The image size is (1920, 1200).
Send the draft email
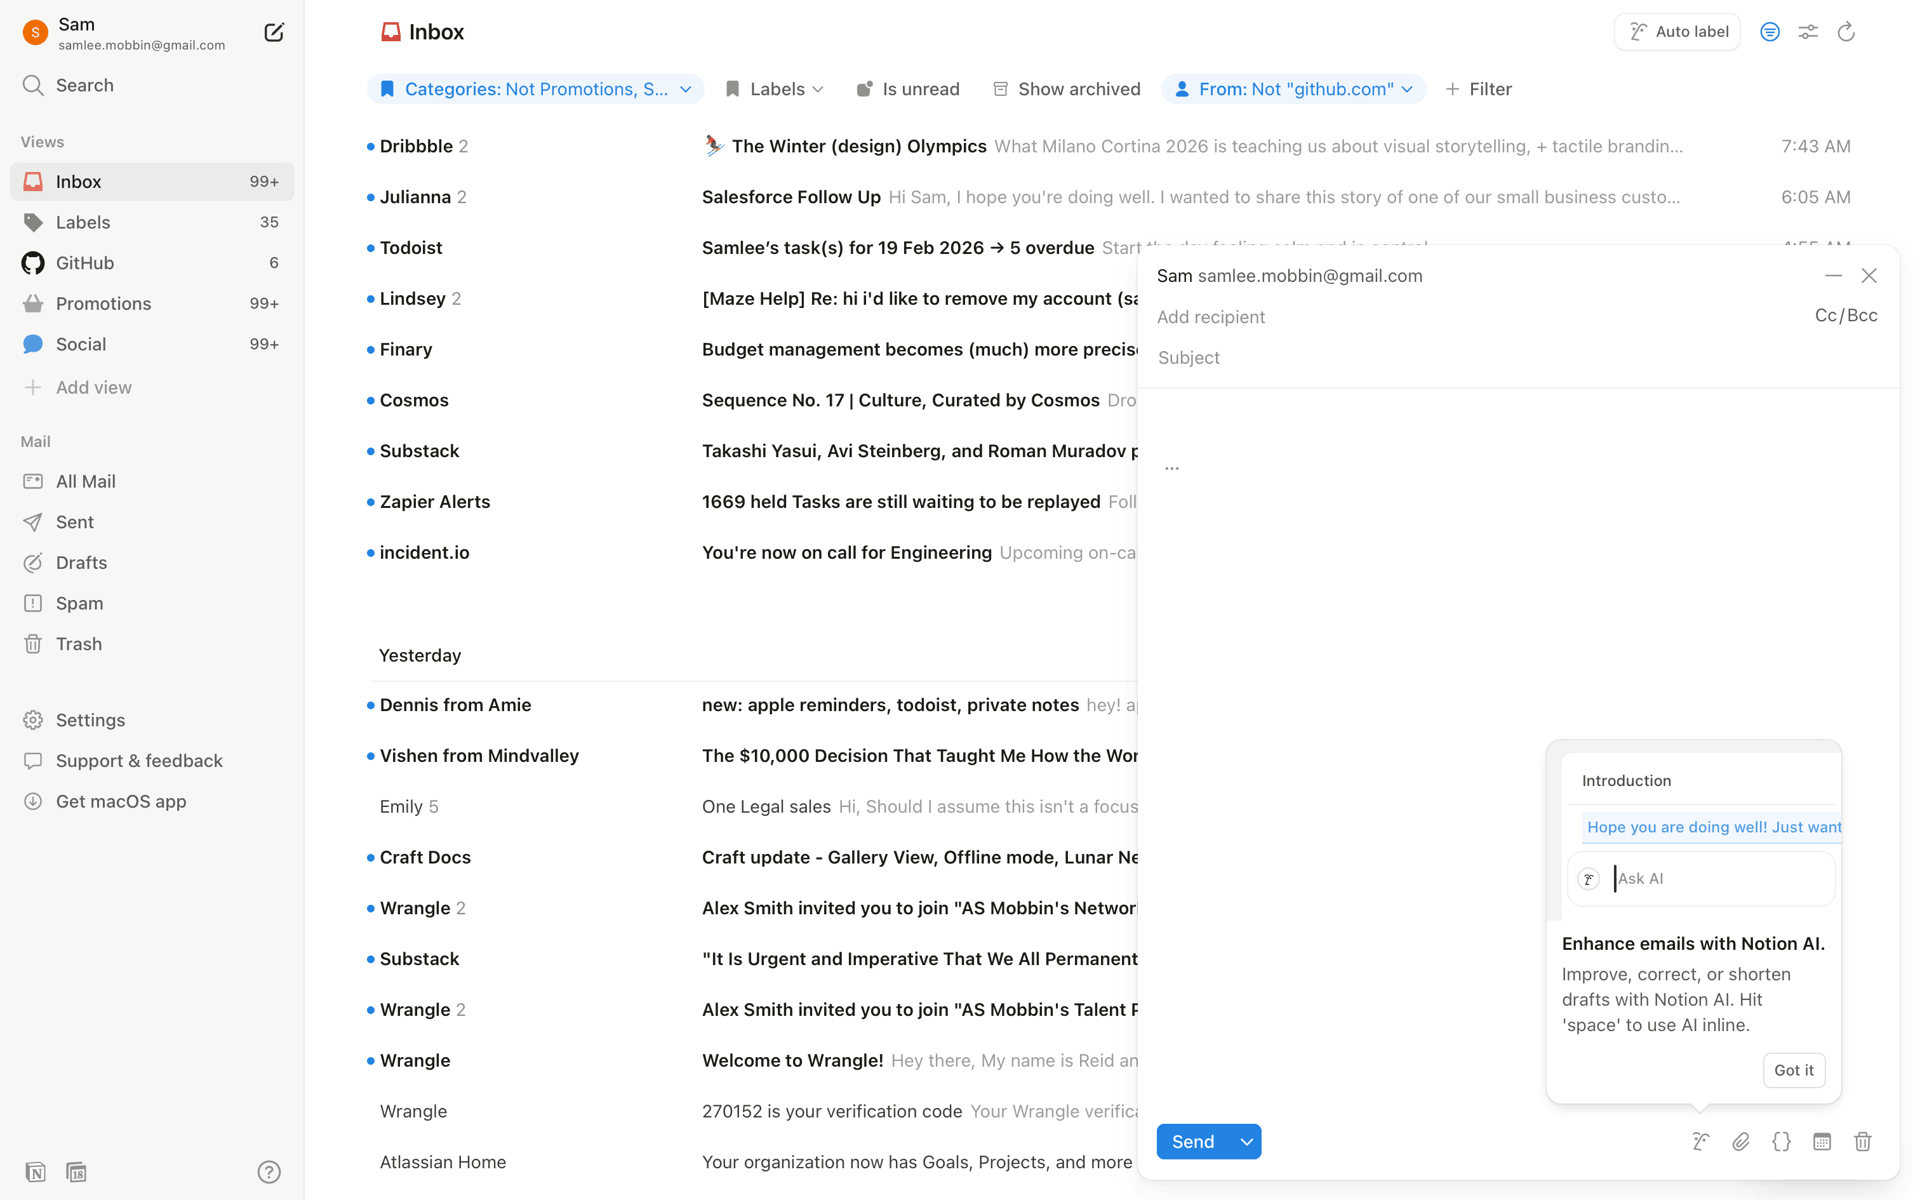(x=1193, y=1141)
